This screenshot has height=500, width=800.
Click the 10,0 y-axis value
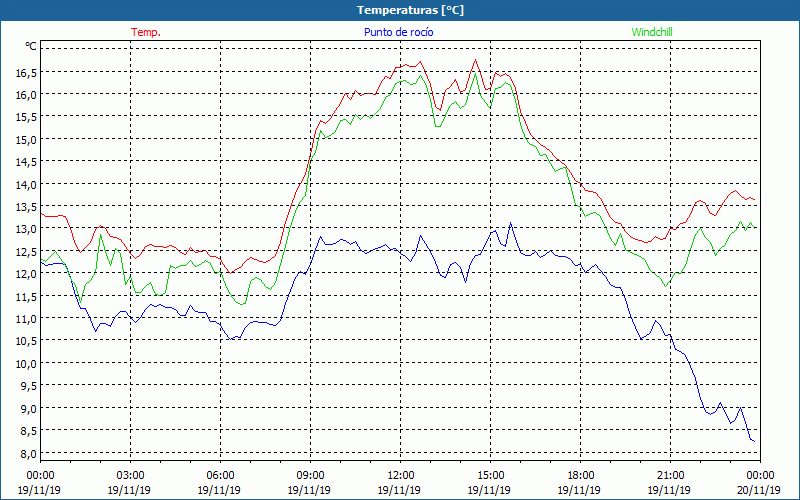pos(27,364)
